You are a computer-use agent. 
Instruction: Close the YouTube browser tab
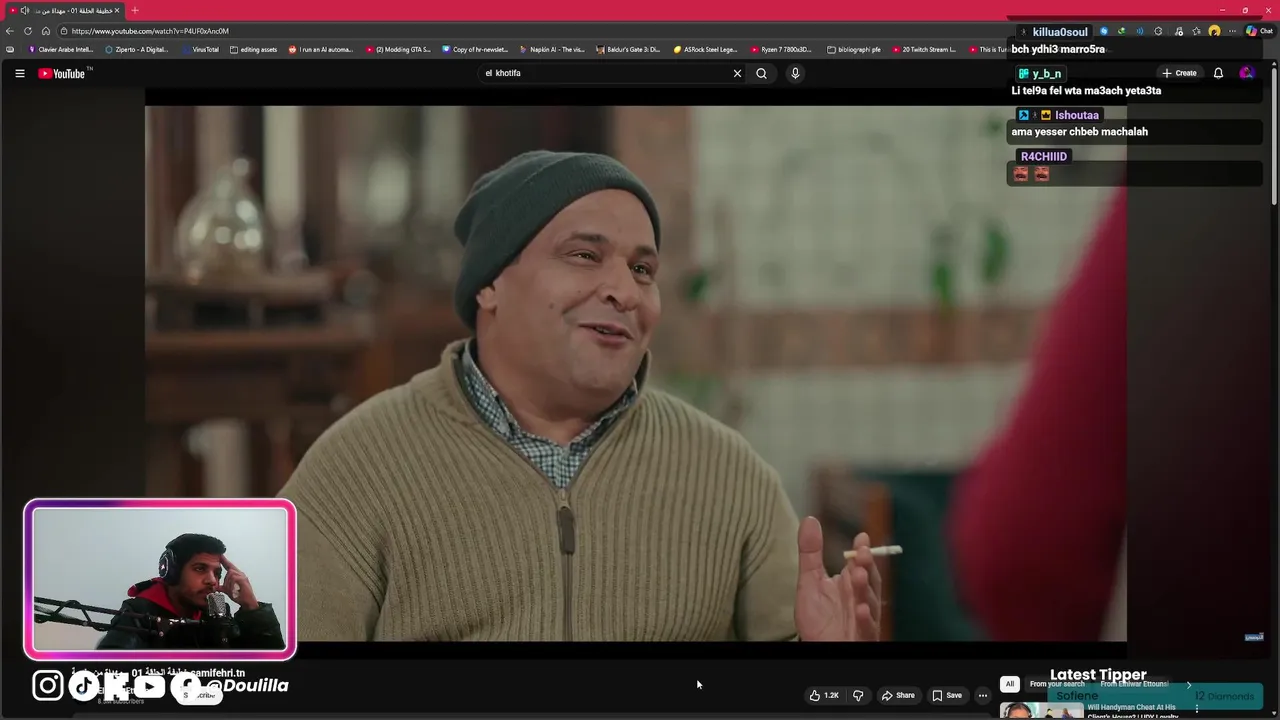point(117,10)
